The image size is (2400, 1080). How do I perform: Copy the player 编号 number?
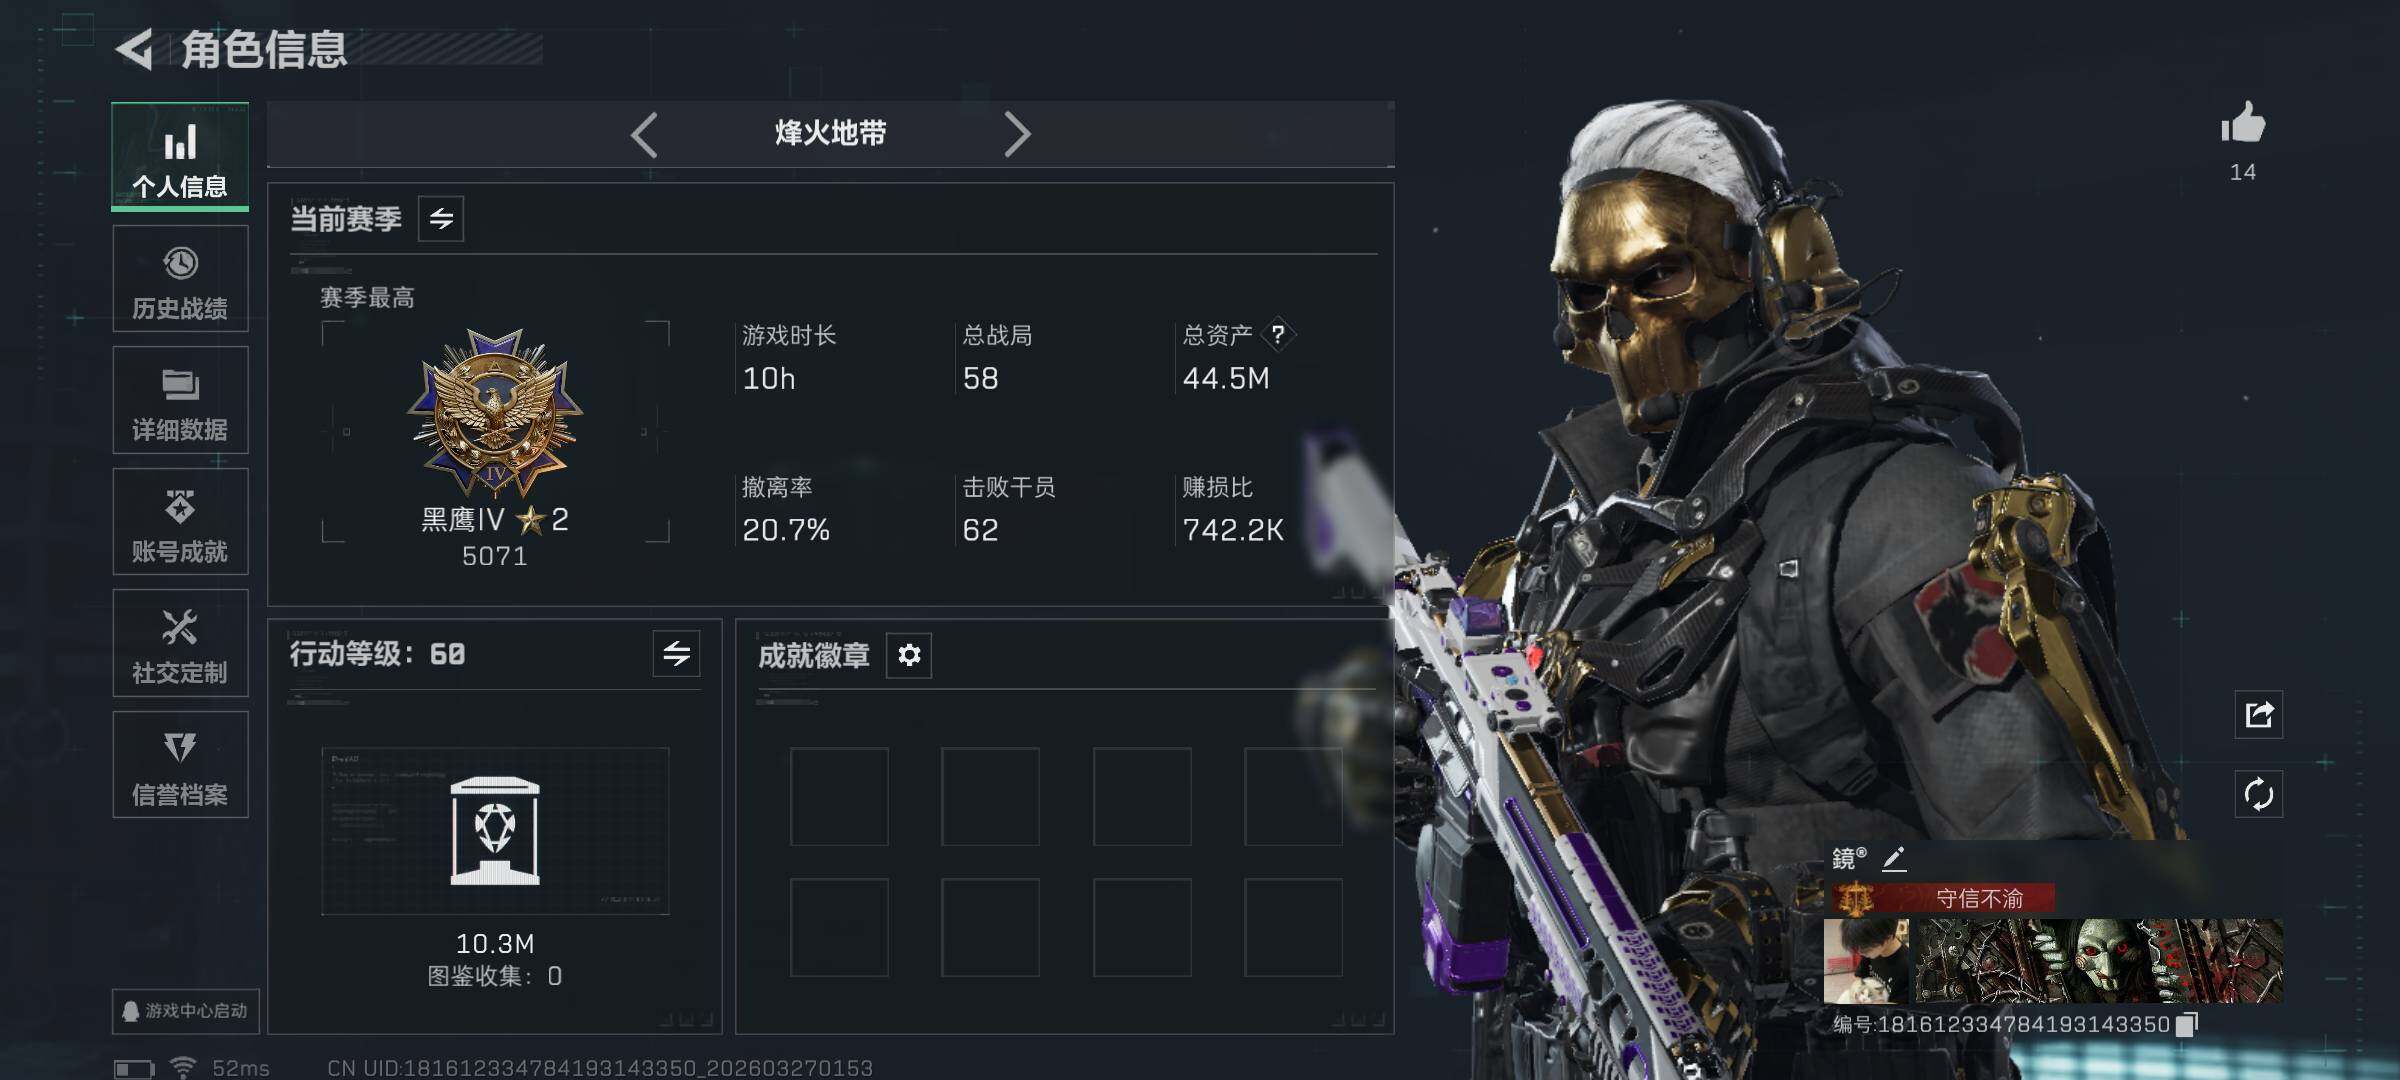2187,1024
